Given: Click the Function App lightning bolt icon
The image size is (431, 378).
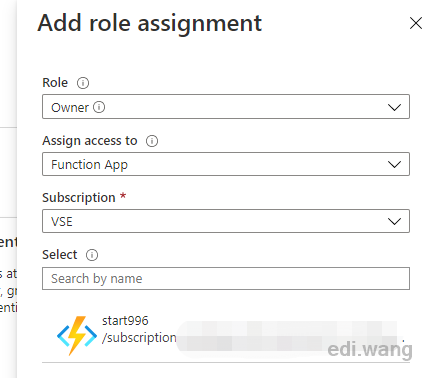Looking at the screenshot, I should pos(77,335).
